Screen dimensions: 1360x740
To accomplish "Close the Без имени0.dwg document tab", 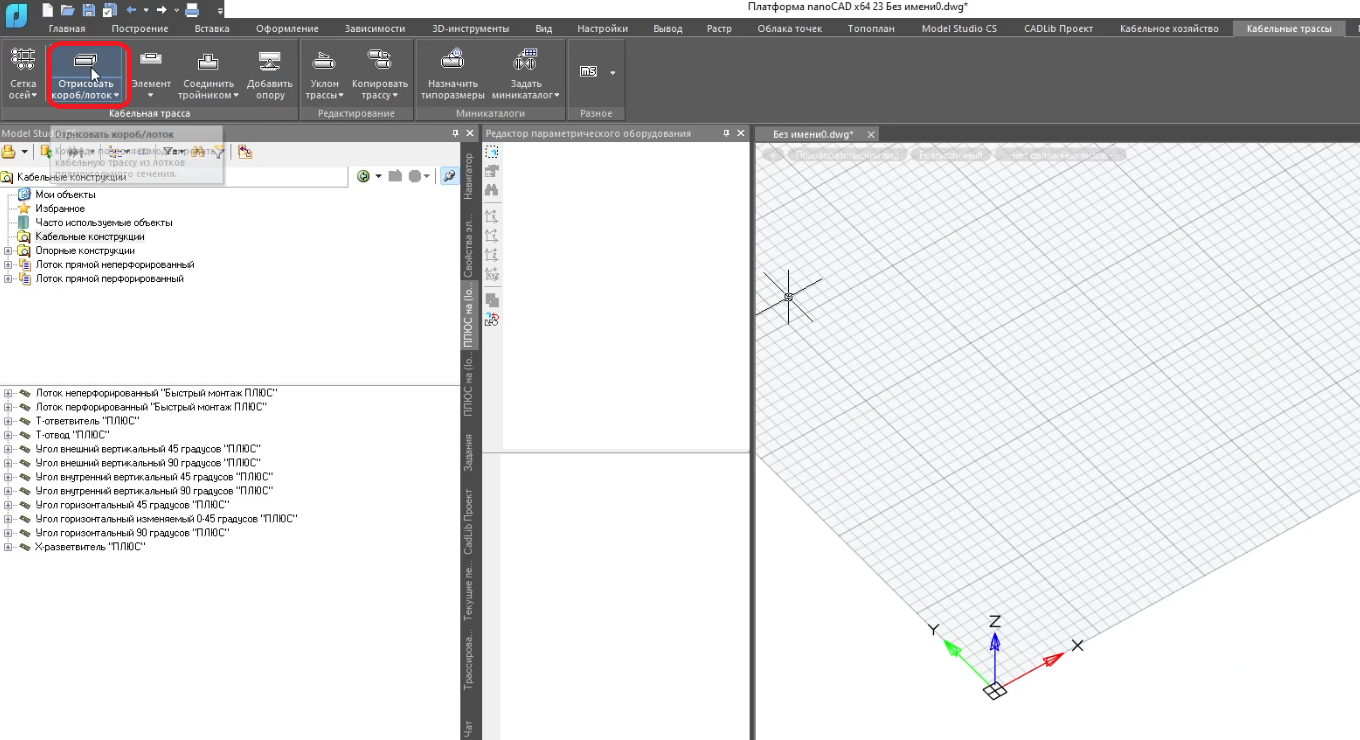I will pyautogui.click(x=871, y=134).
